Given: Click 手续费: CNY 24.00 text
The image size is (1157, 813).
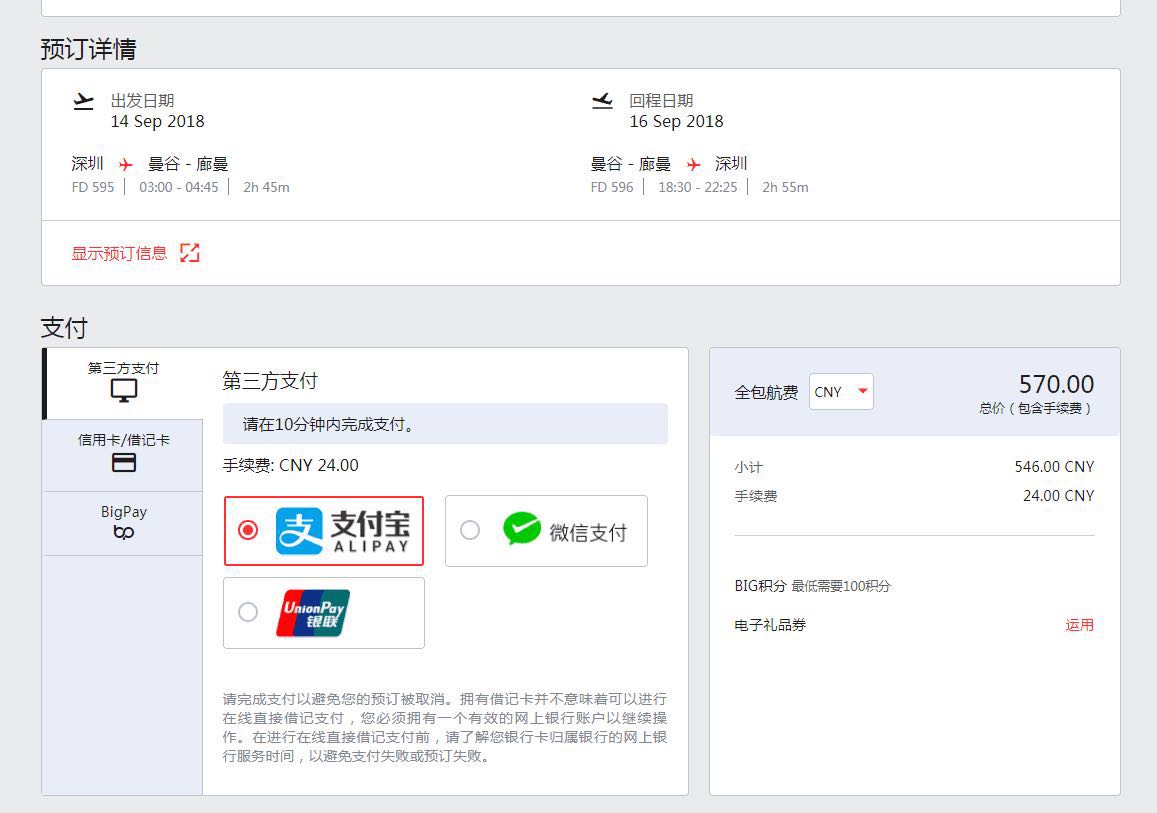Looking at the screenshot, I should 291,466.
